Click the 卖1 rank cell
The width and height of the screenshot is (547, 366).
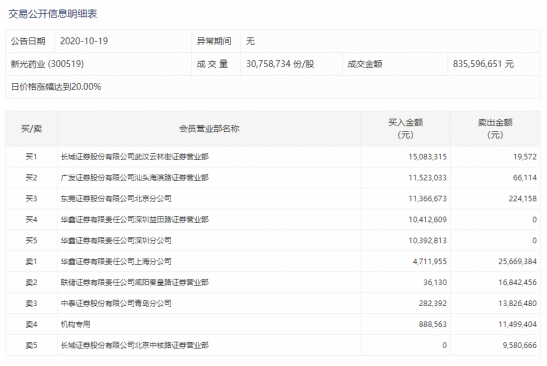click(x=31, y=262)
